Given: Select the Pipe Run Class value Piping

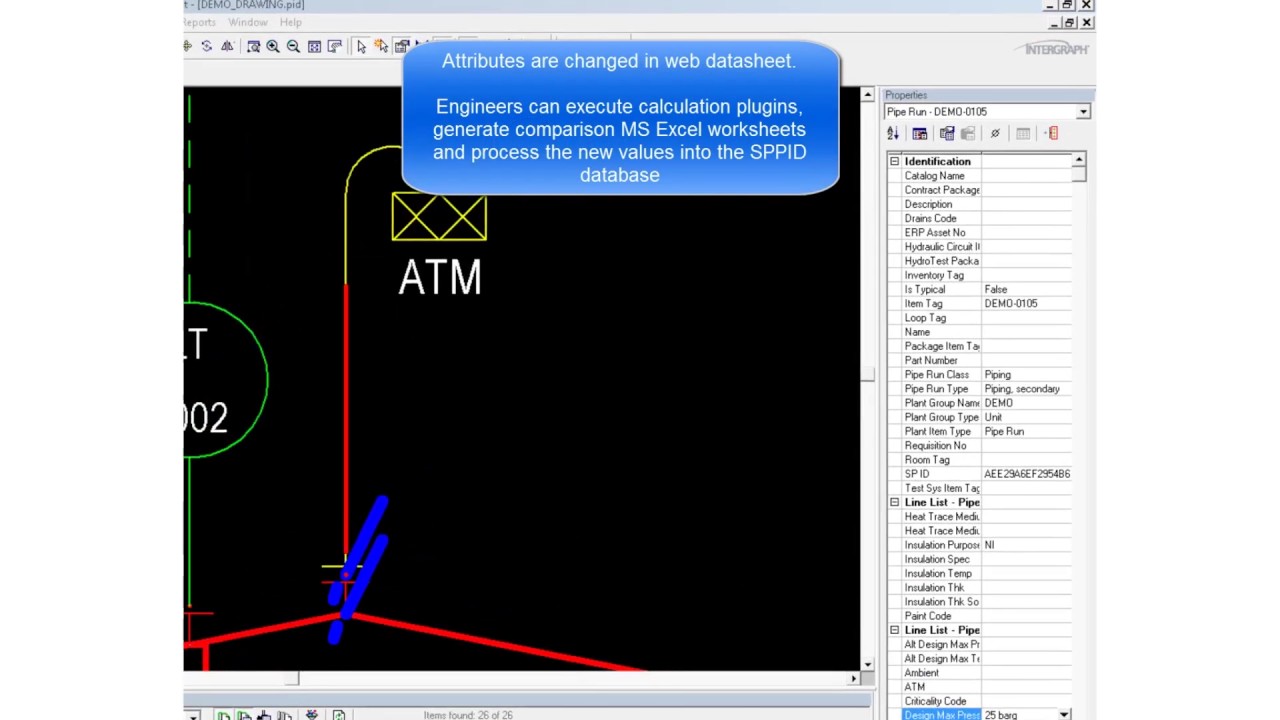Looking at the screenshot, I should point(997,374).
